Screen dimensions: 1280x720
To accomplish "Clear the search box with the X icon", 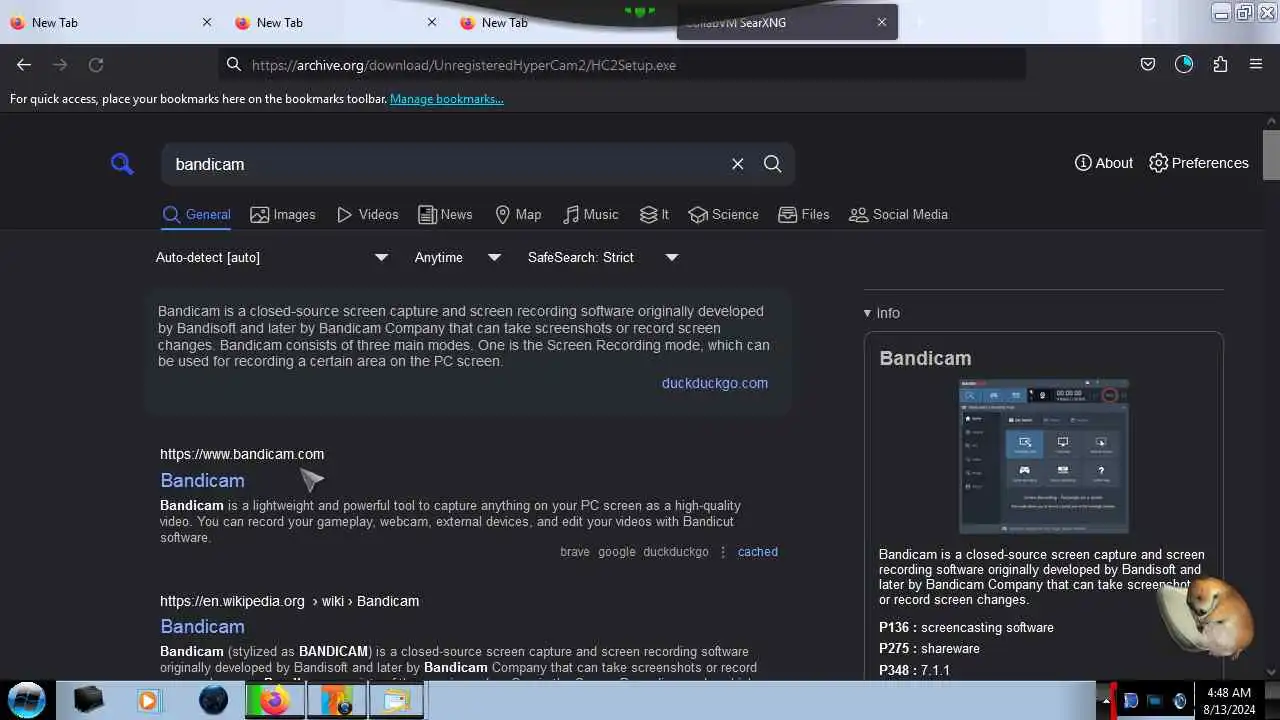I will (x=738, y=164).
